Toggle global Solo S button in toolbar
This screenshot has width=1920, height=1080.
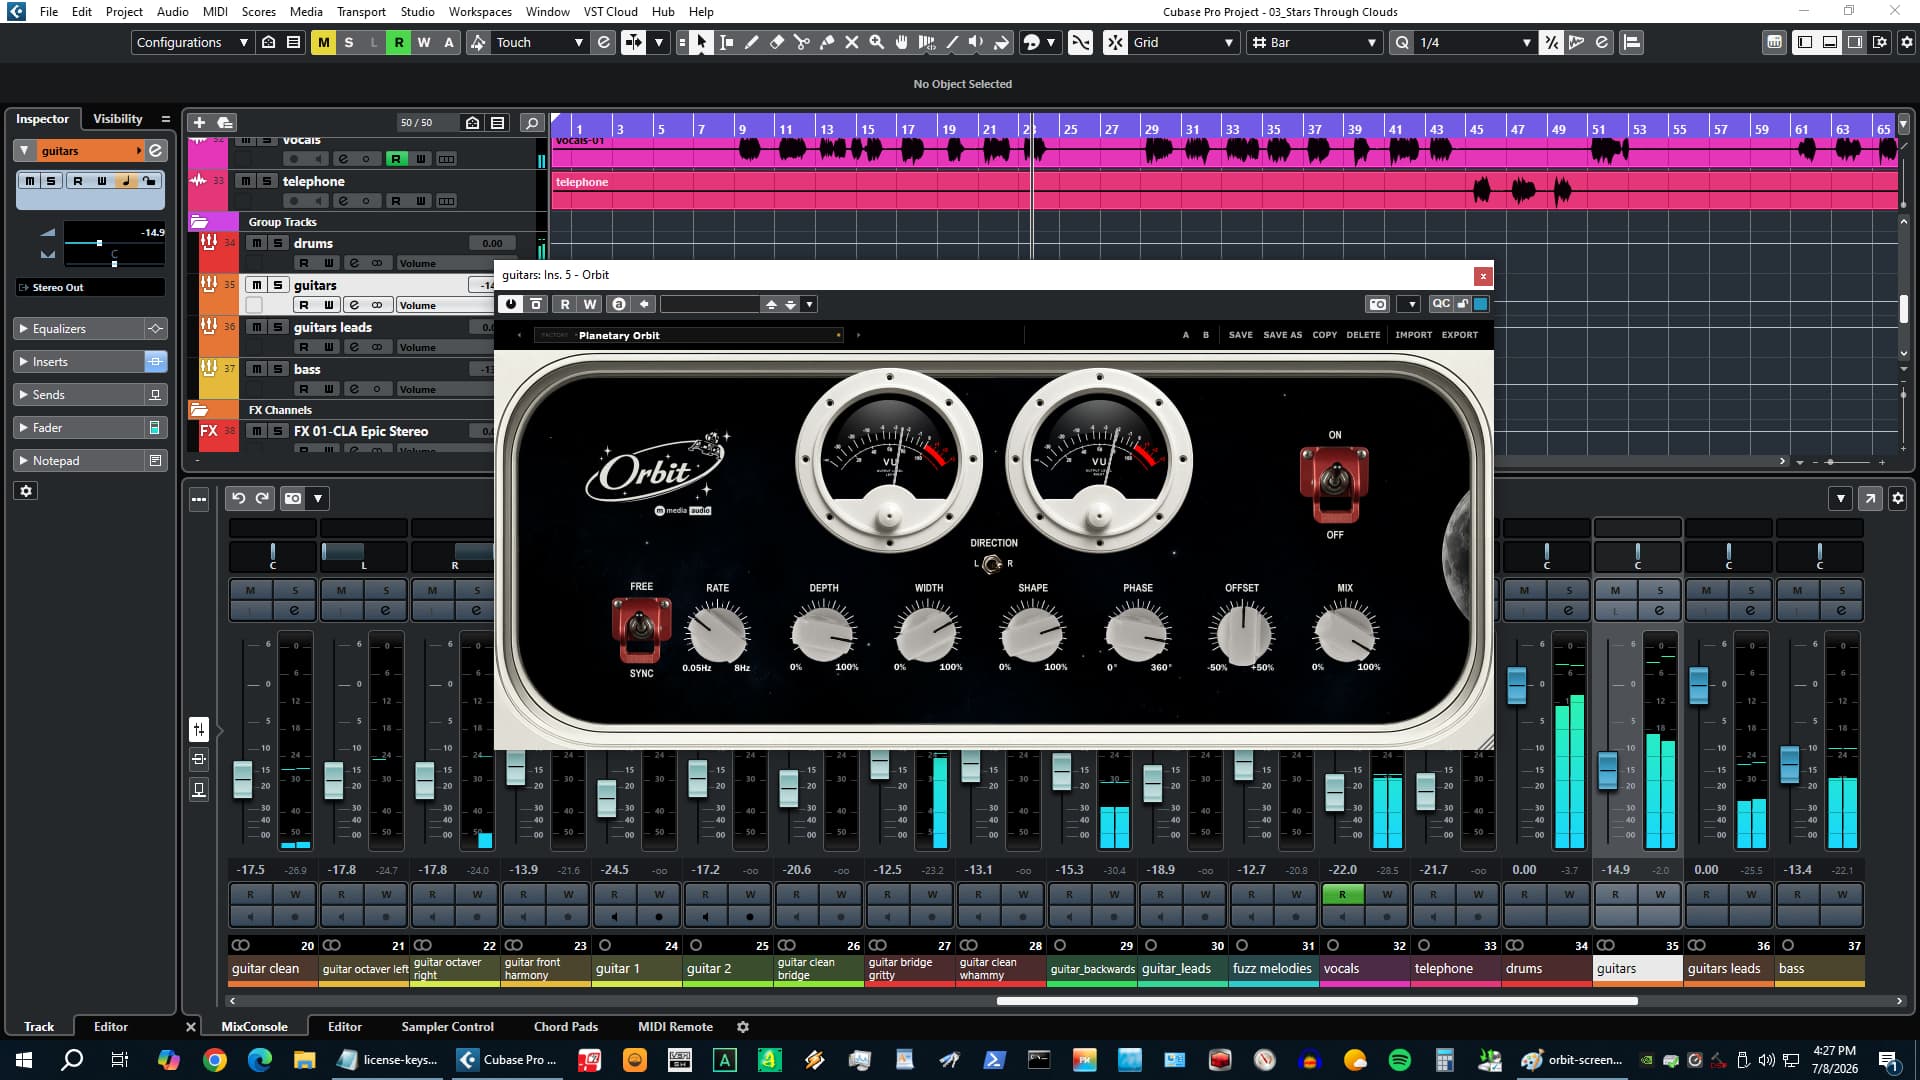[348, 42]
